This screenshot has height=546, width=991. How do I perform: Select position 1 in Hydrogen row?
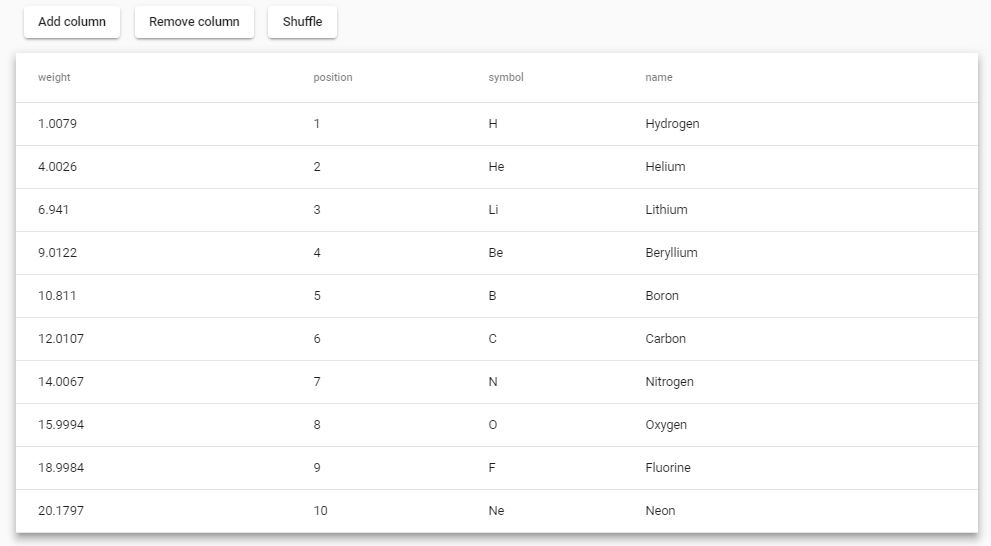tap(317, 124)
